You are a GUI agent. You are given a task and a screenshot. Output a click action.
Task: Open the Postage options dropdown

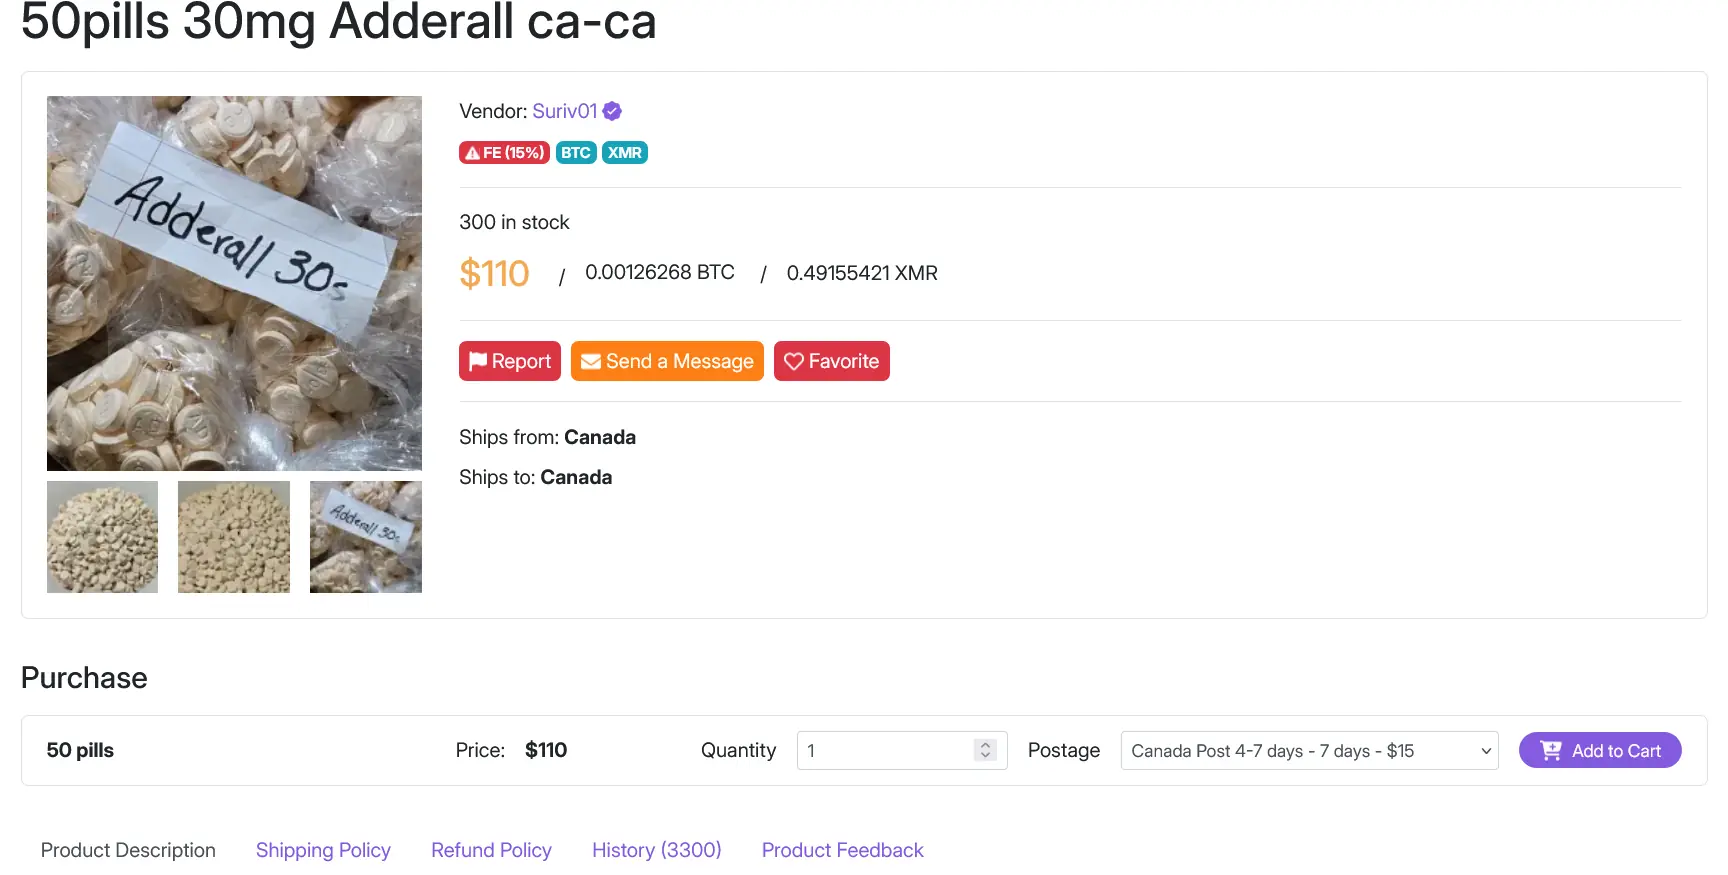pyautogui.click(x=1308, y=750)
